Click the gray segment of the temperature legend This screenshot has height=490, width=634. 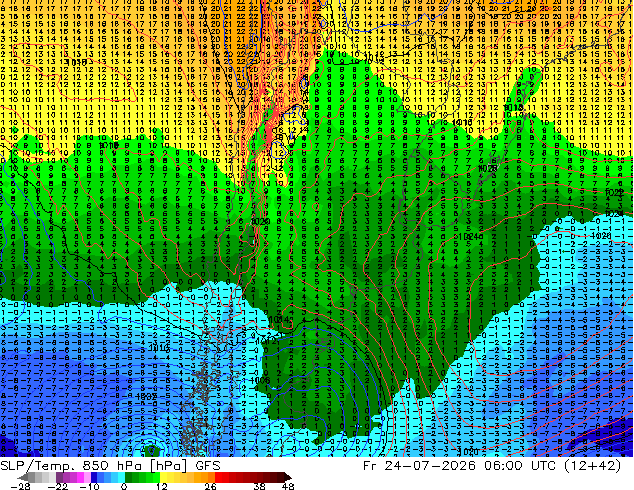(32, 477)
